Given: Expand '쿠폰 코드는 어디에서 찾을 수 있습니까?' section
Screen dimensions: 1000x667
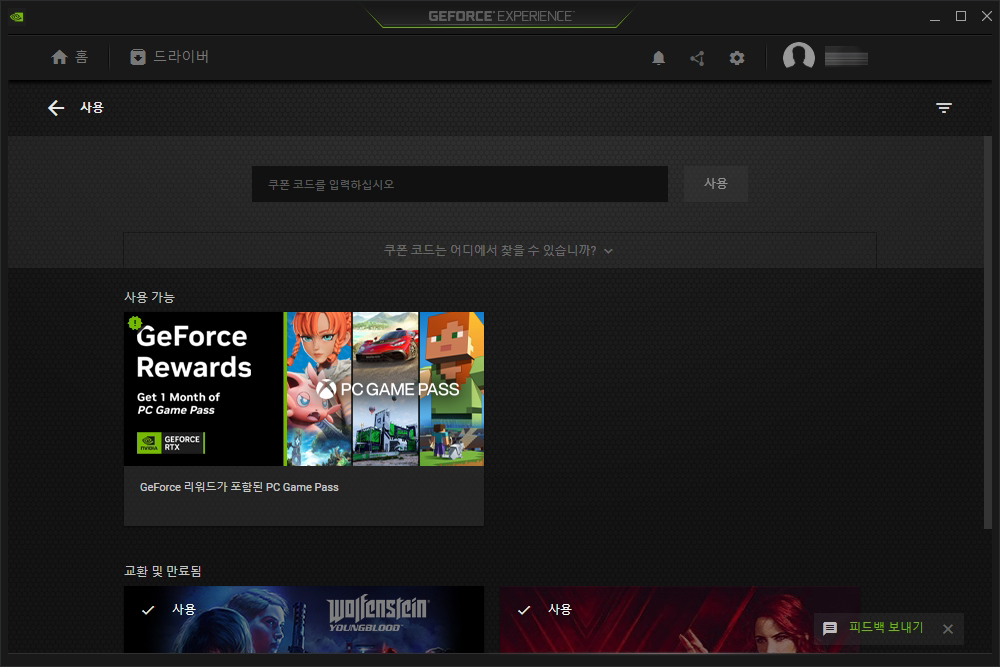Looking at the screenshot, I should tap(499, 251).
